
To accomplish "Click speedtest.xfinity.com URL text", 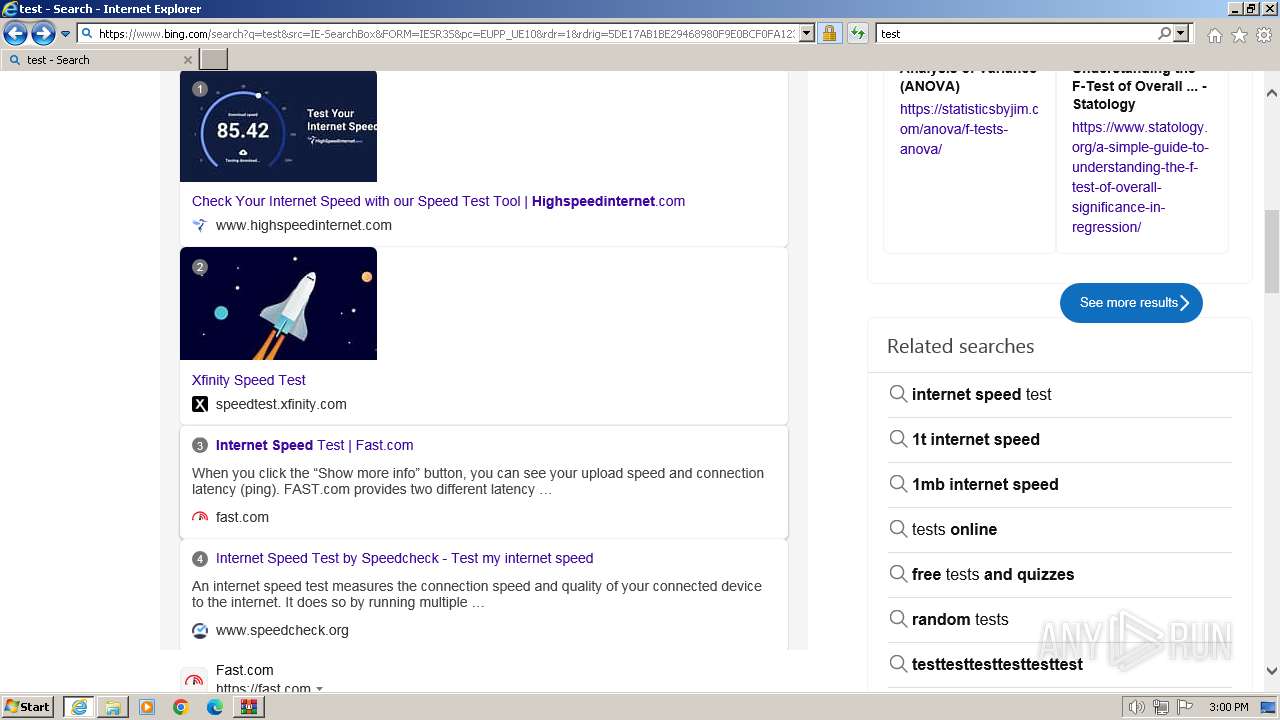I will click(x=281, y=404).
